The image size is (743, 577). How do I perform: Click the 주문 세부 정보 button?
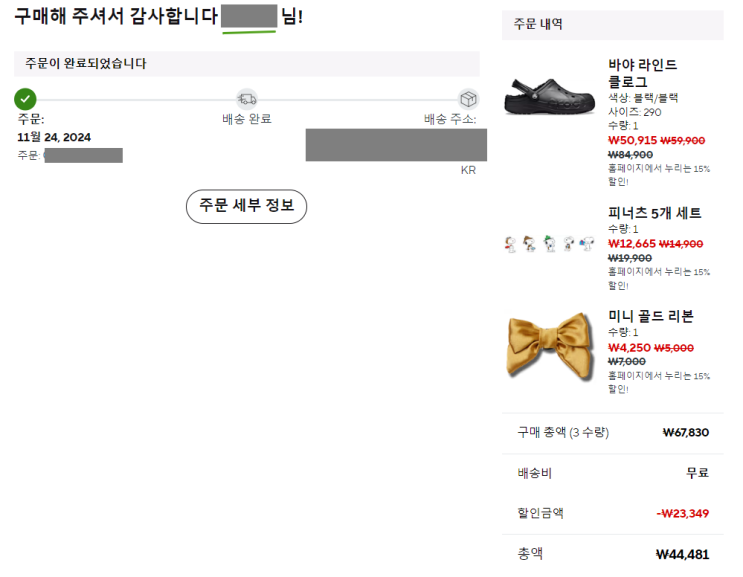(x=246, y=206)
